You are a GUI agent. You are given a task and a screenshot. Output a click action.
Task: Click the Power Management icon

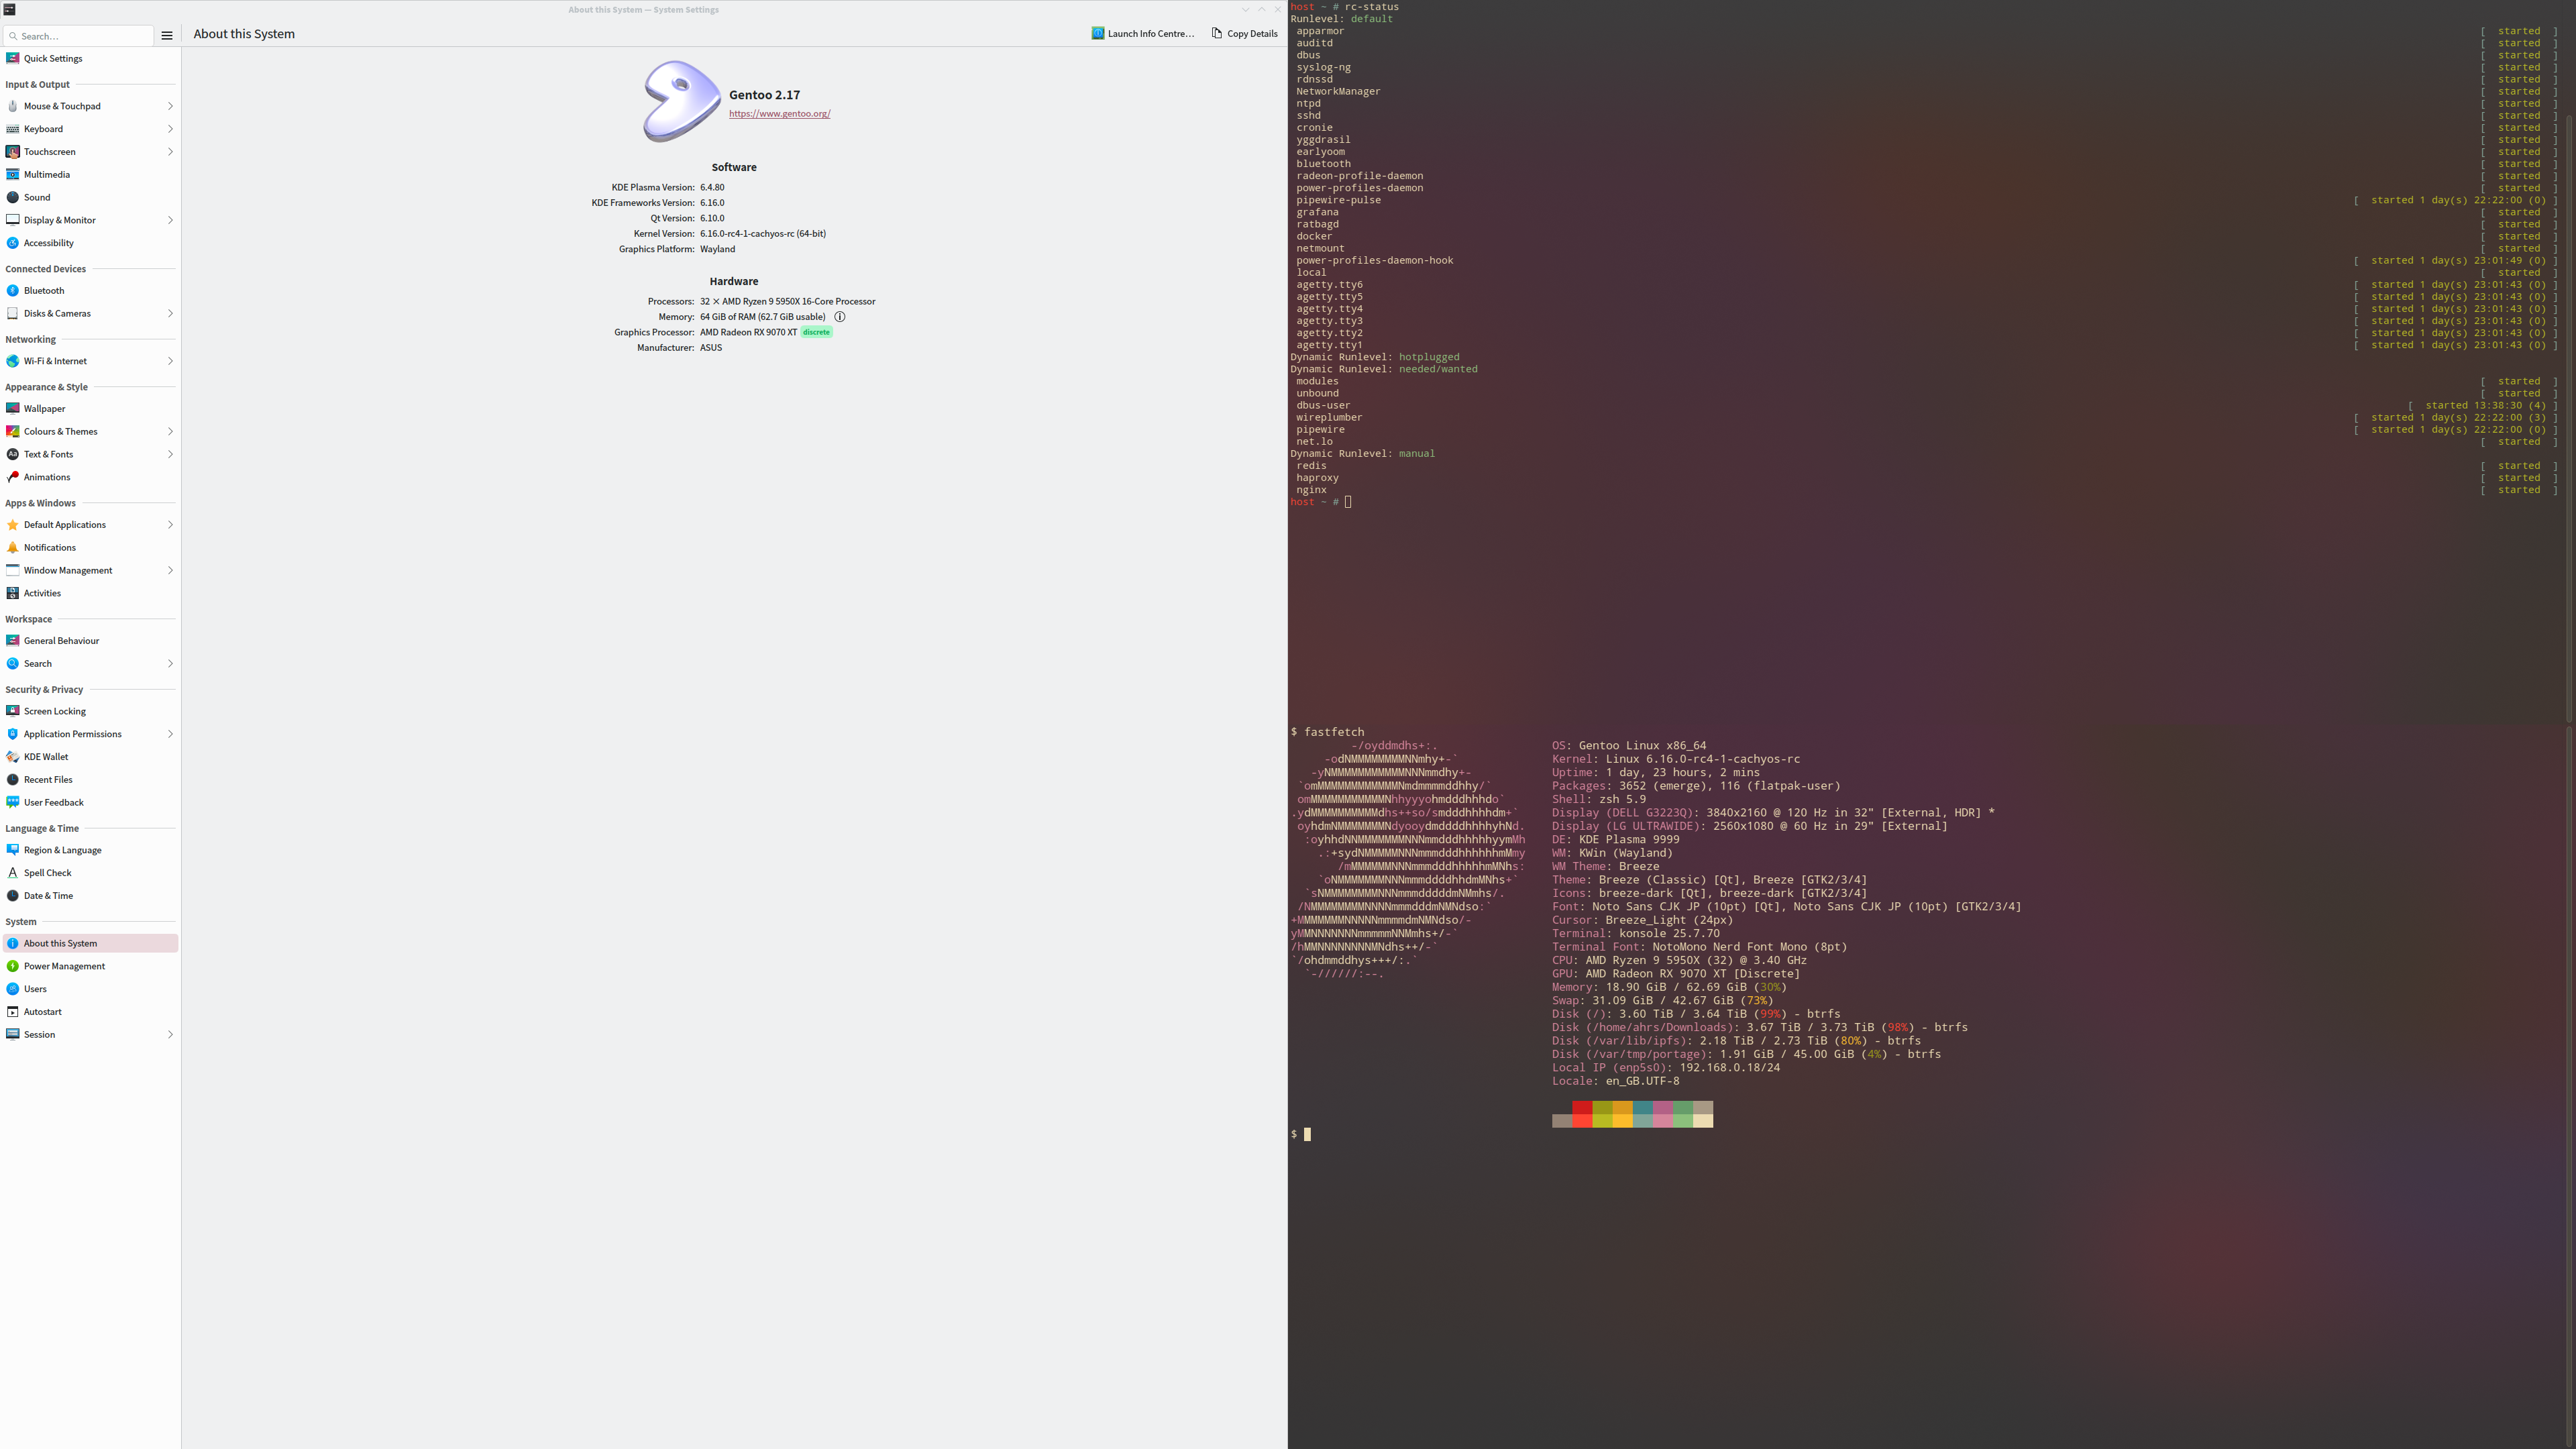[13, 966]
